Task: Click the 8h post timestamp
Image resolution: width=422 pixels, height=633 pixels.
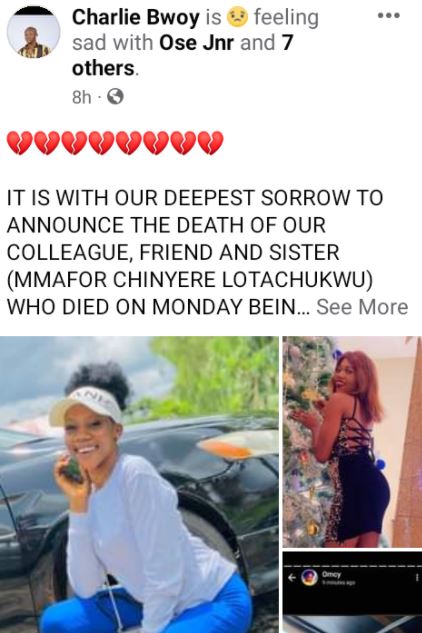Action: click(81, 97)
